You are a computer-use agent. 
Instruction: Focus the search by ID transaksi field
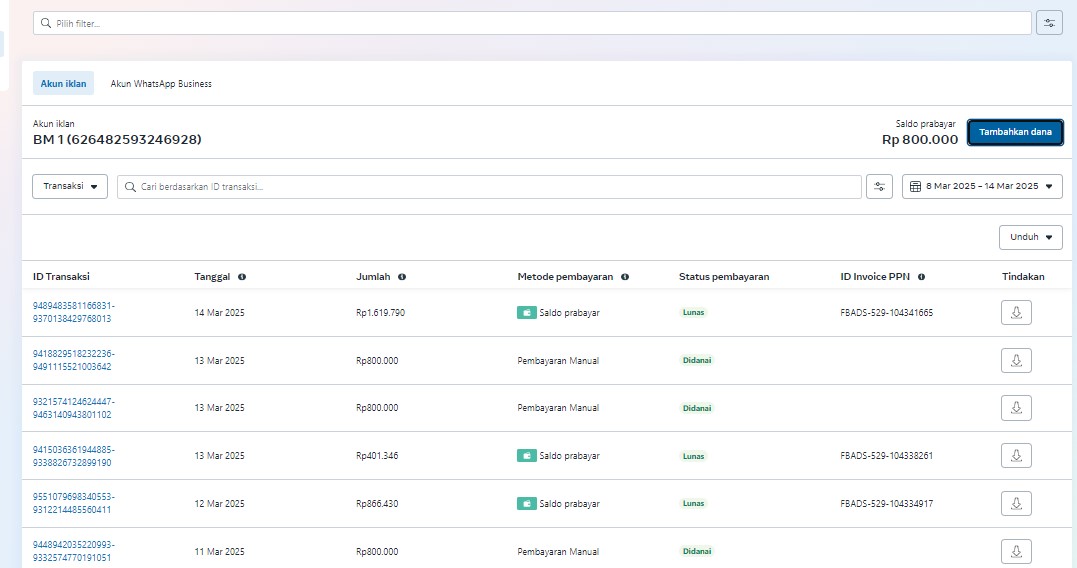pos(490,187)
